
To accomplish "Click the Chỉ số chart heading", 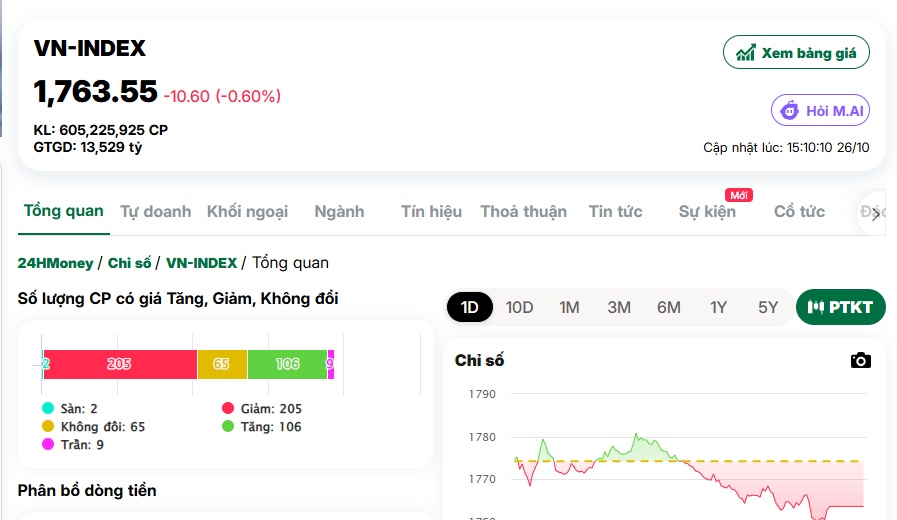I will point(479,360).
